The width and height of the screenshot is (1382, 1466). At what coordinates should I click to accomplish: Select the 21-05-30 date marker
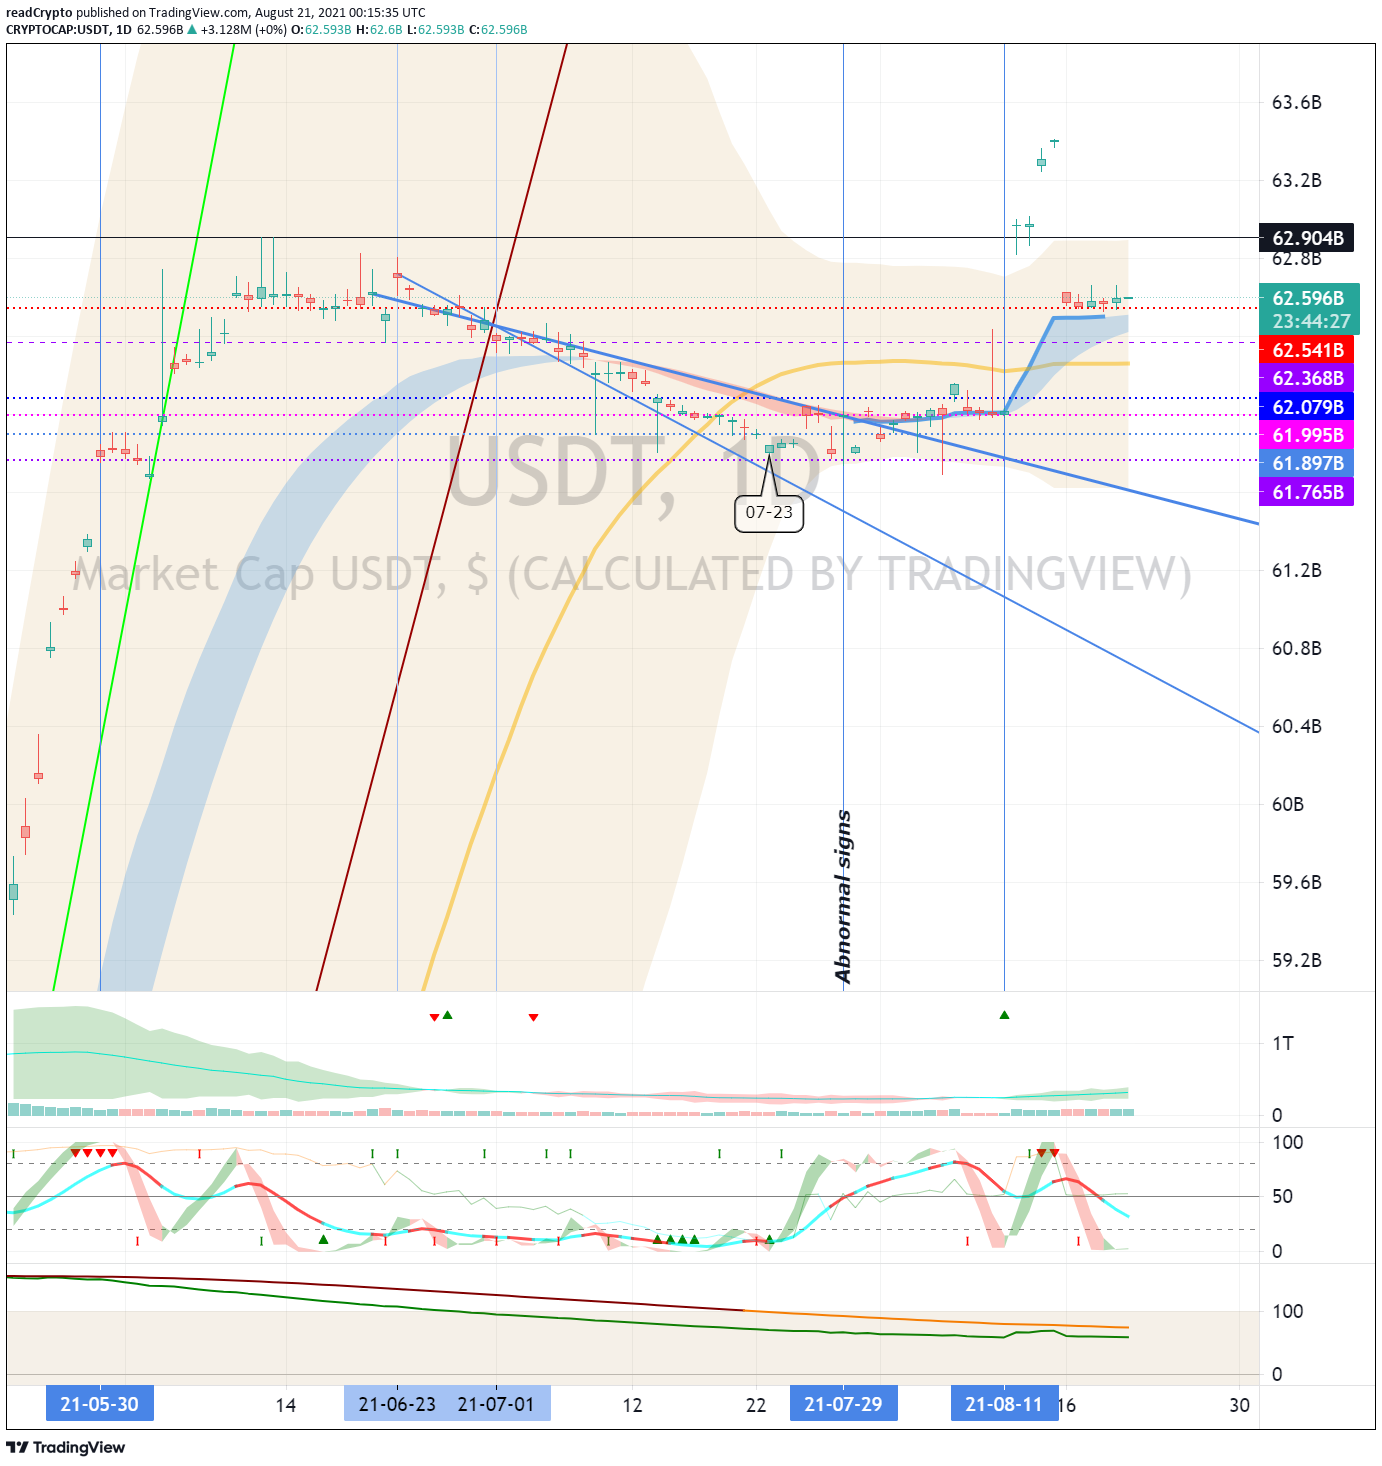pos(100,1404)
